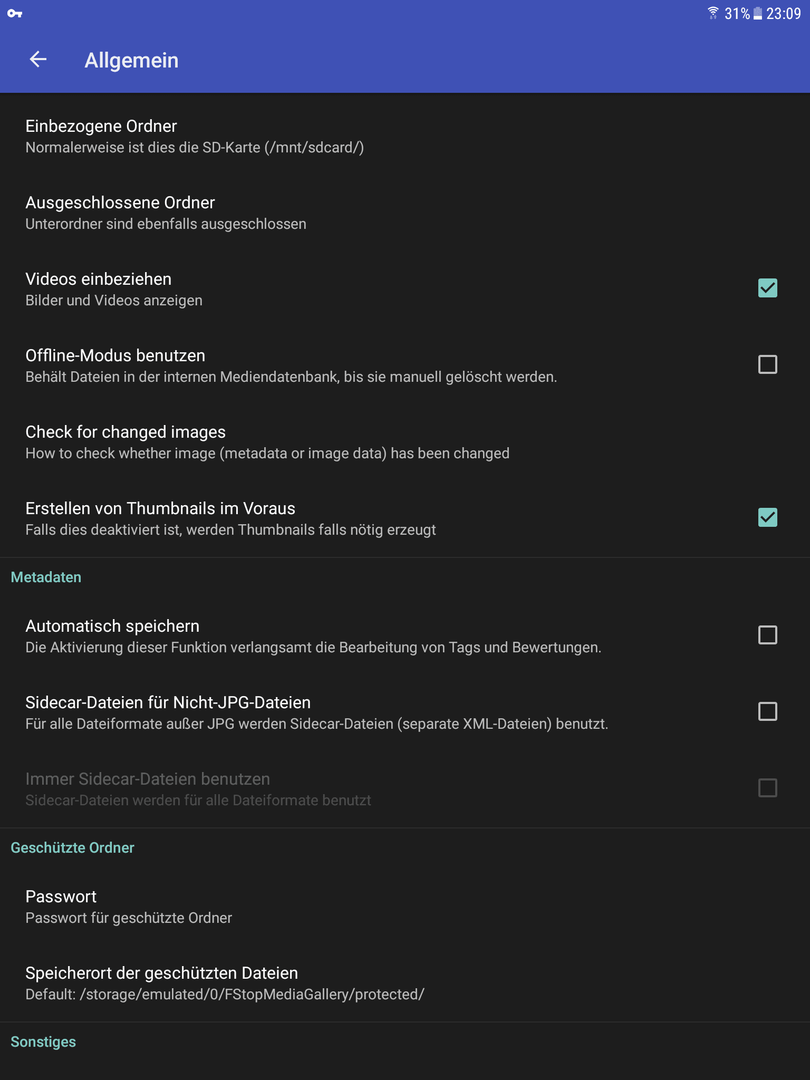810x1080 pixels.
Task: Open Einbezogene Ordner setting
Action: (405, 136)
